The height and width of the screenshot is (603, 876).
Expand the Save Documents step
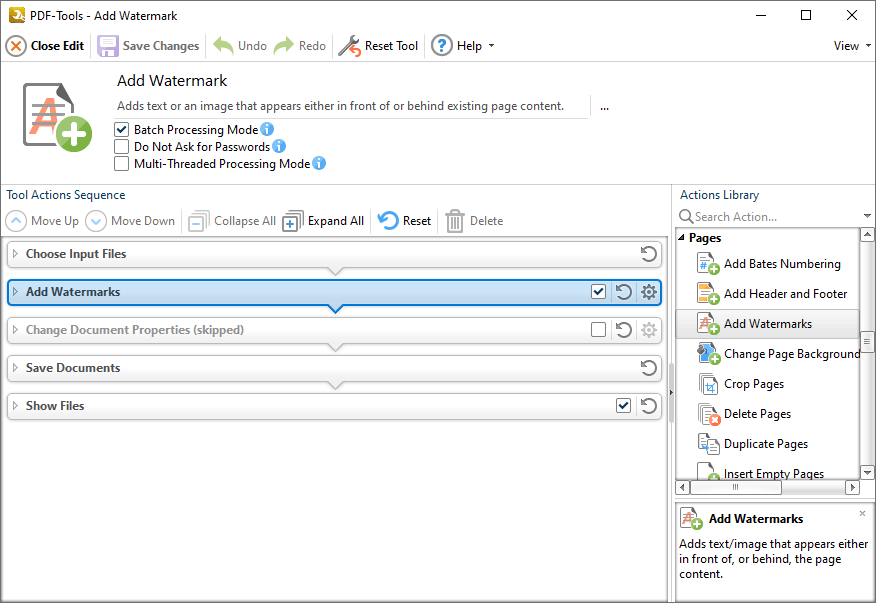(x=15, y=368)
